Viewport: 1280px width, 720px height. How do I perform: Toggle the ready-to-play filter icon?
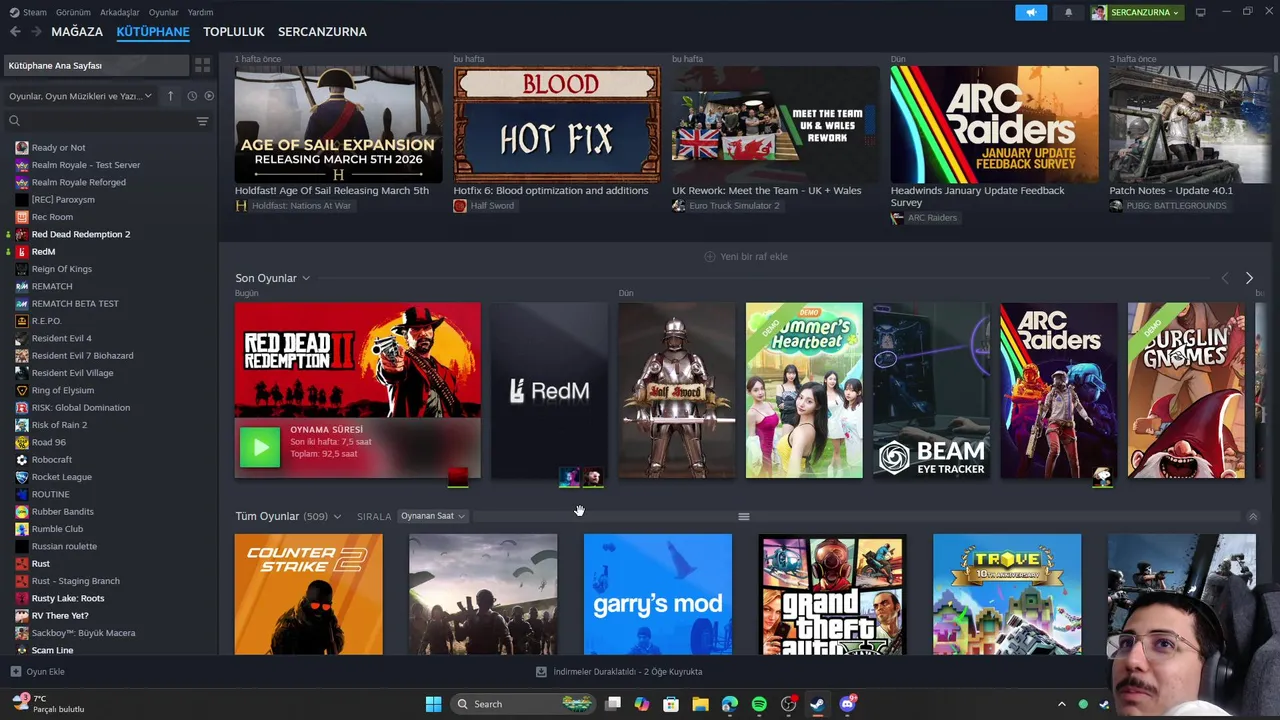pos(209,96)
